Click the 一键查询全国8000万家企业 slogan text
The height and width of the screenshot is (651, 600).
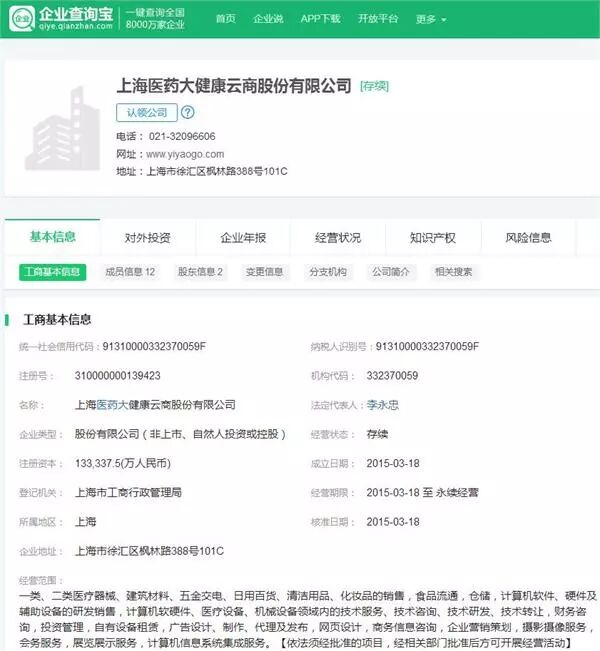click(155, 19)
